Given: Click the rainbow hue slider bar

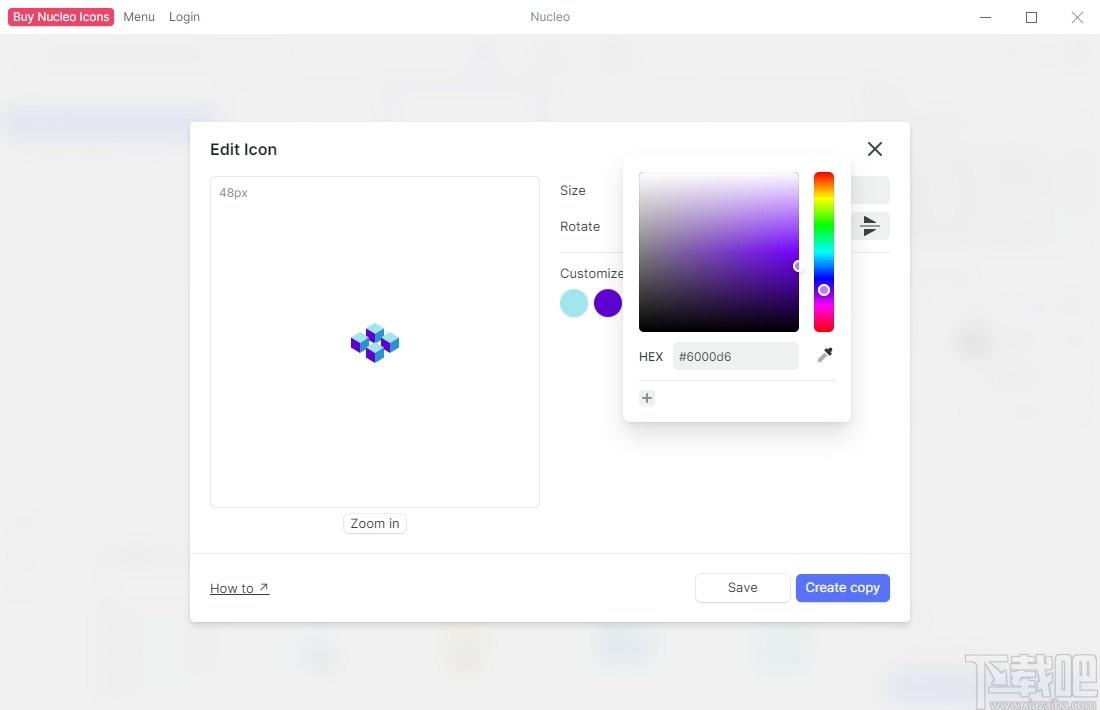Looking at the screenshot, I should (824, 252).
